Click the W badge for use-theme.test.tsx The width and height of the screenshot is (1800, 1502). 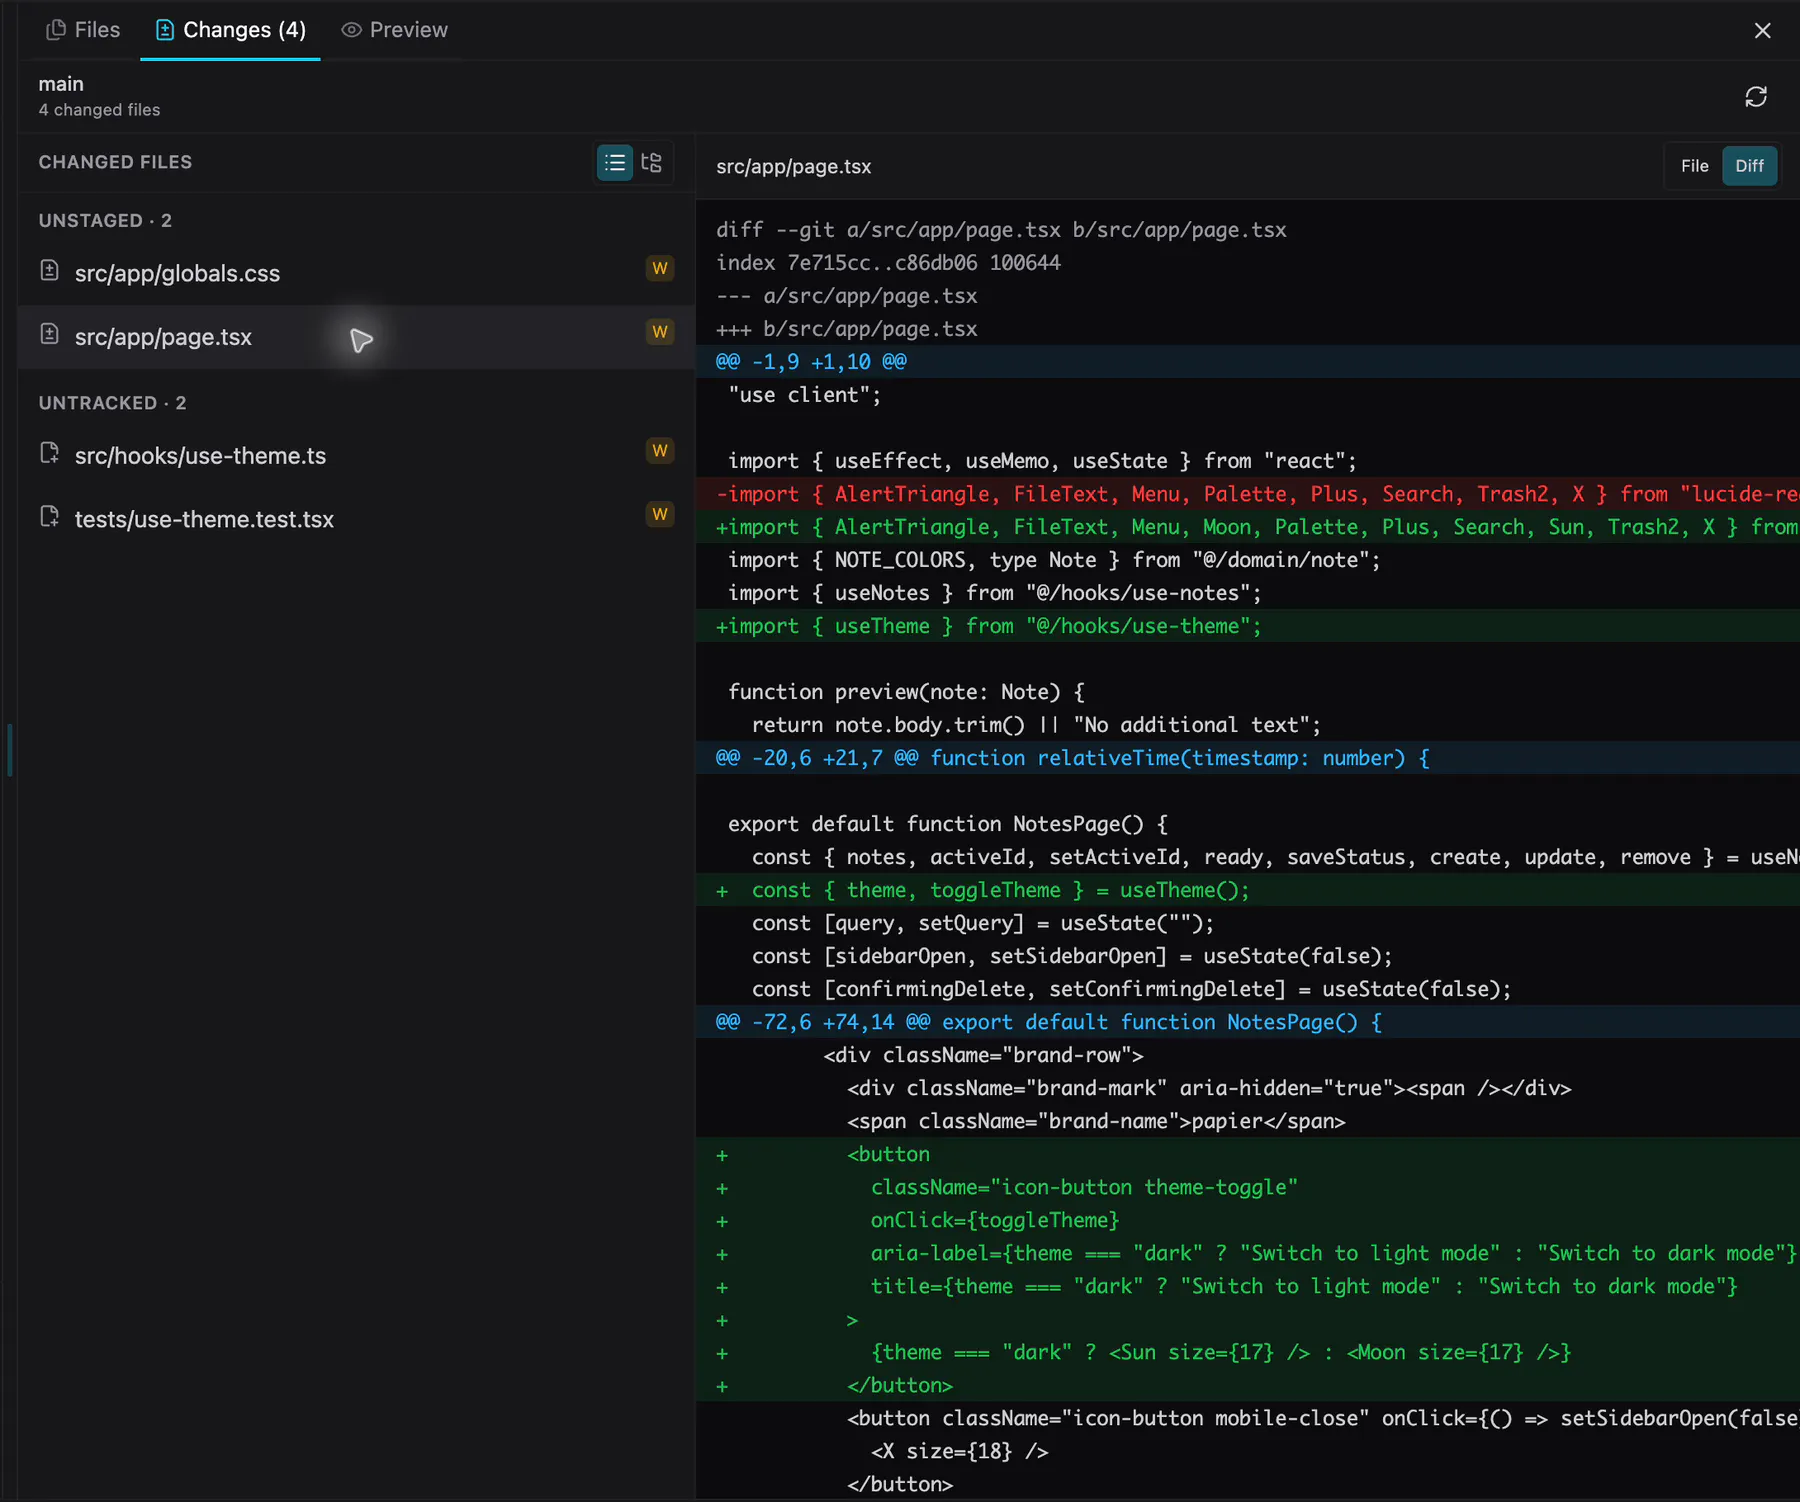(660, 514)
